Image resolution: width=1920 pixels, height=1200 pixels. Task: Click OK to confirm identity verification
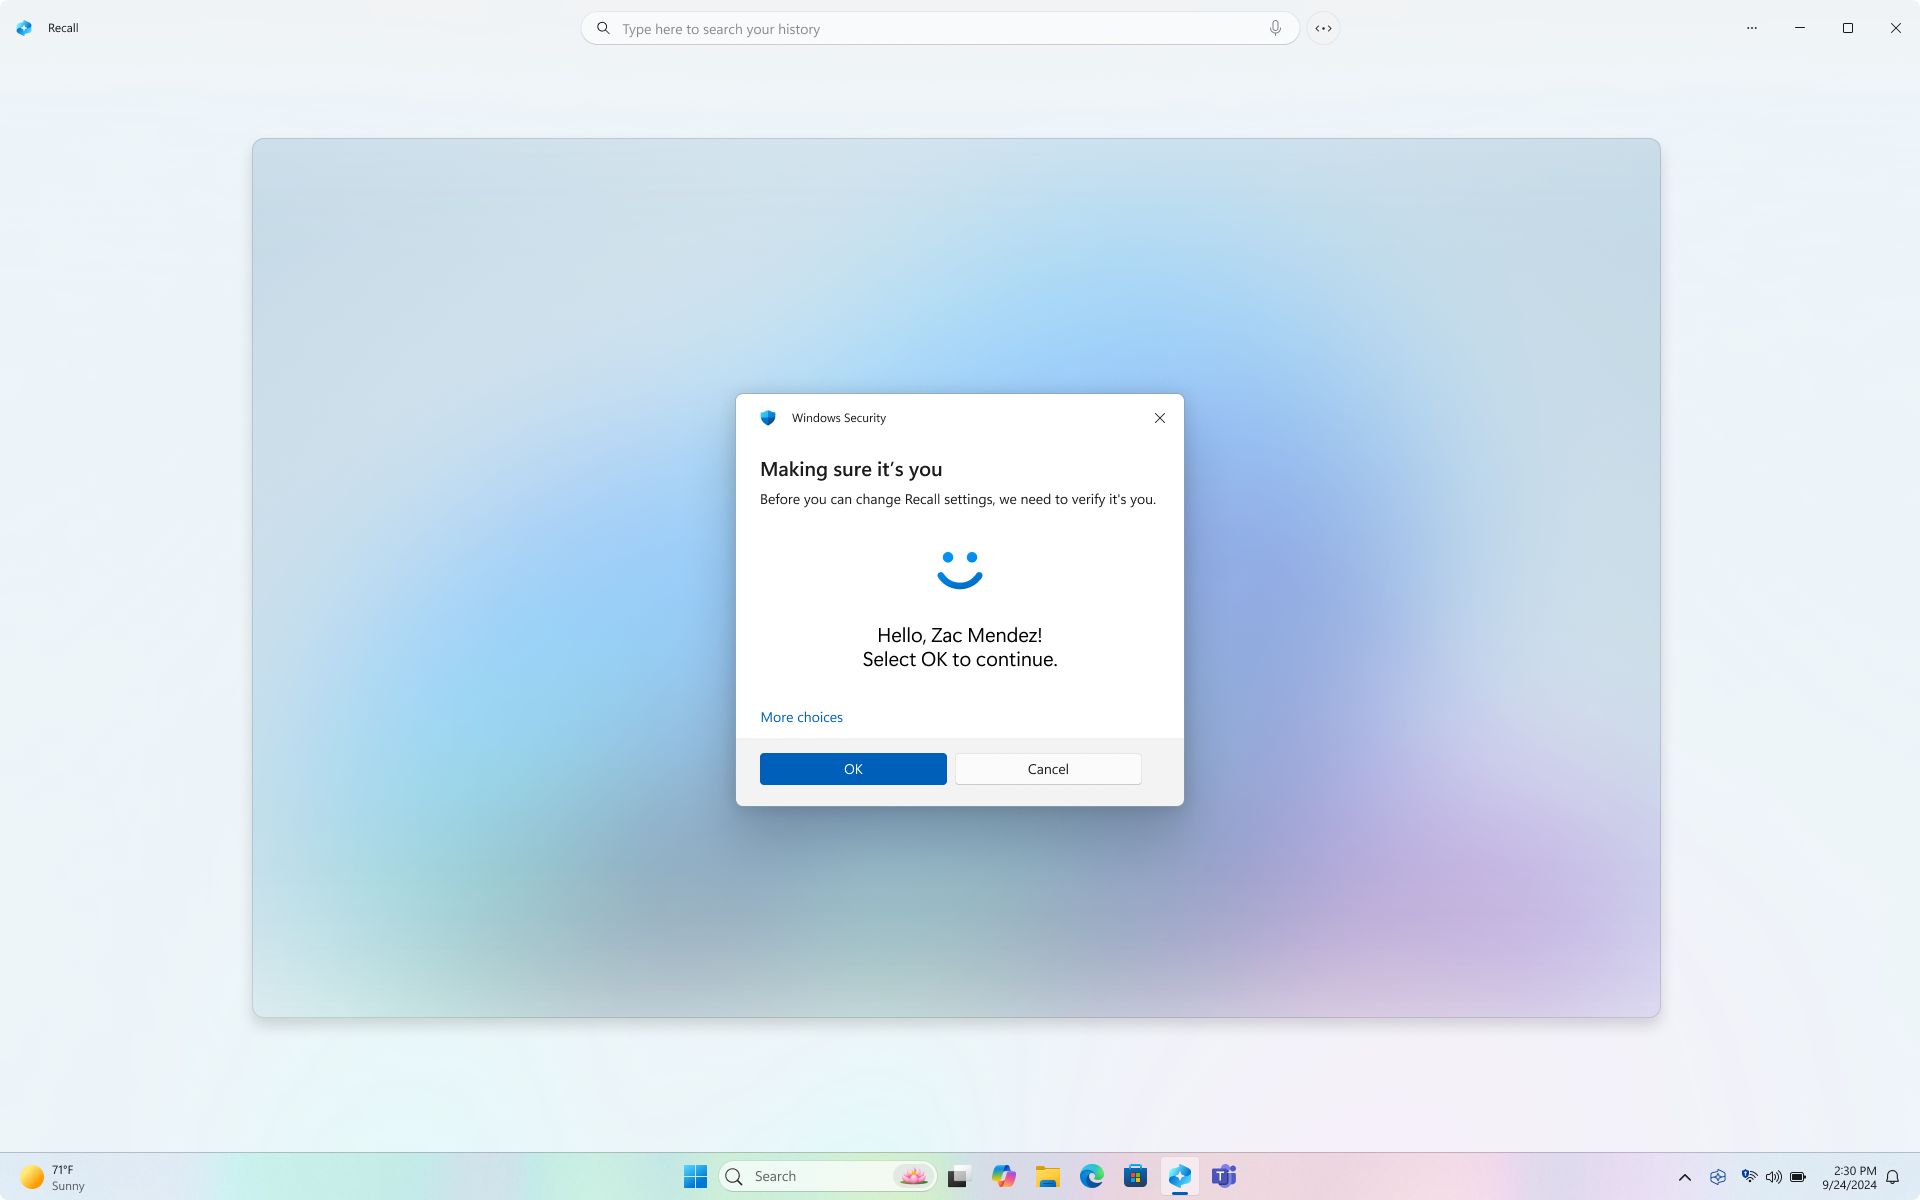pos(853,769)
